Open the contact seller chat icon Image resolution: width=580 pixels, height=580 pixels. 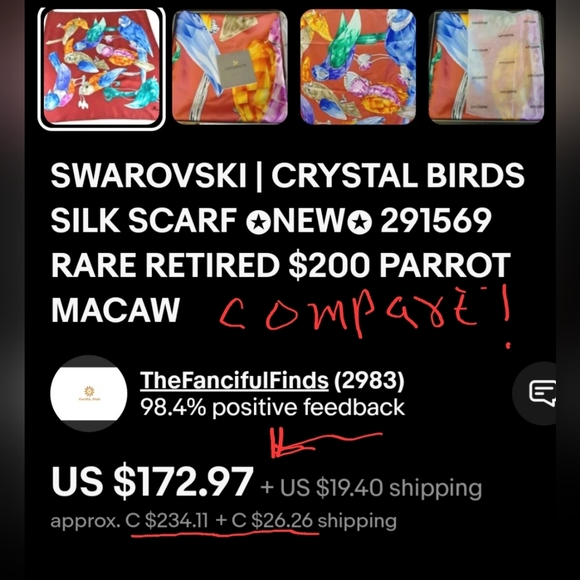point(541,393)
